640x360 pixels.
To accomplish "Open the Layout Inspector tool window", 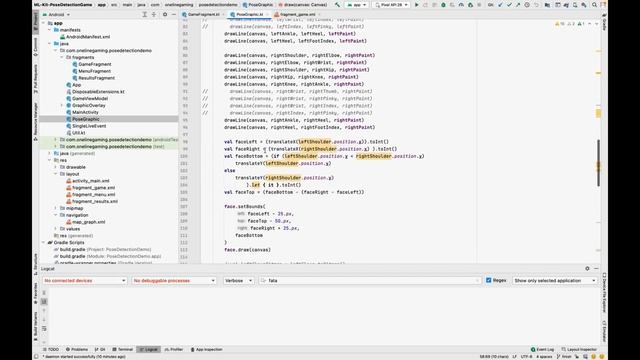I will pyautogui.click(x=580, y=349).
